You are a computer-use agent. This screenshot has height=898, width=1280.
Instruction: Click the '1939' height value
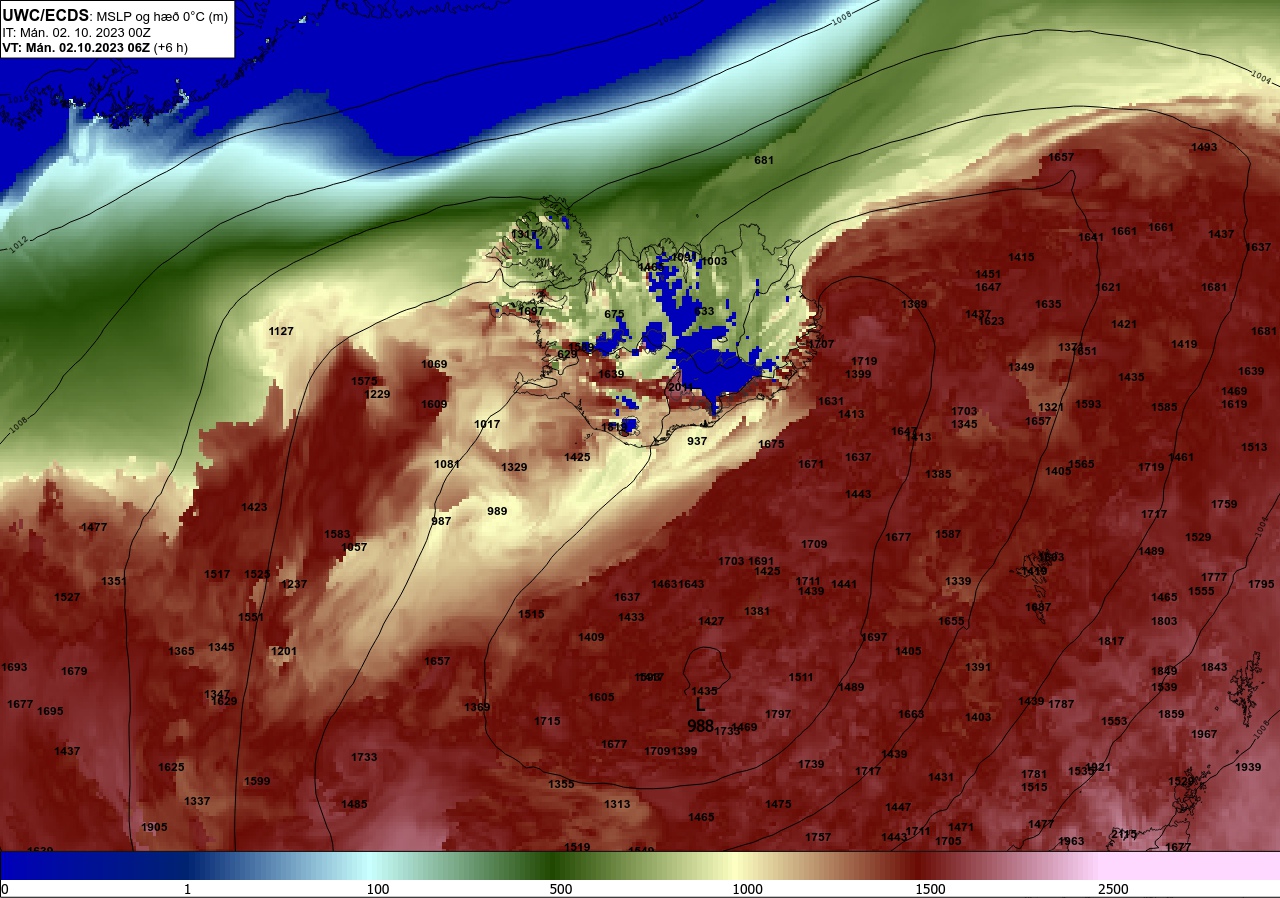pyautogui.click(x=1248, y=767)
